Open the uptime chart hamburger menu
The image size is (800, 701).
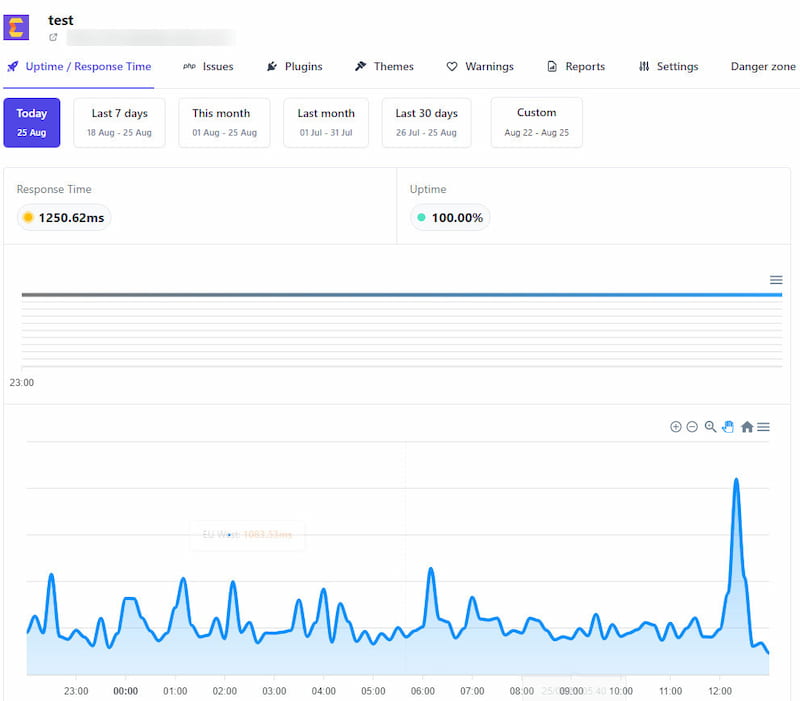pyautogui.click(x=776, y=280)
